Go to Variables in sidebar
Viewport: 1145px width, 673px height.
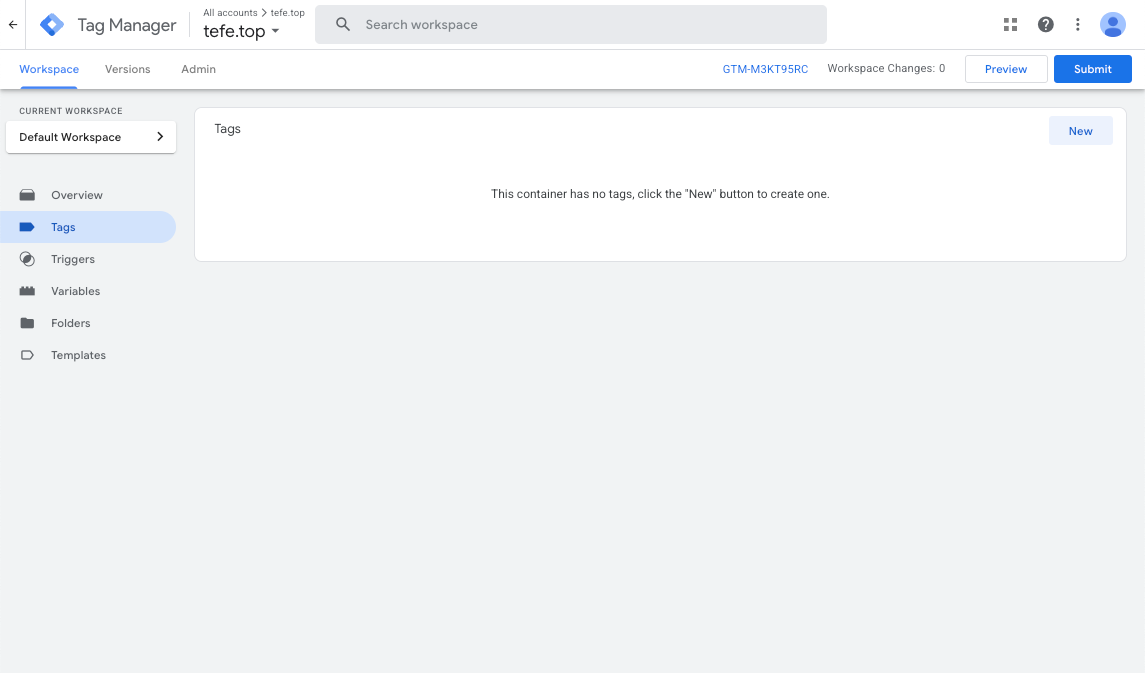coord(76,291)
